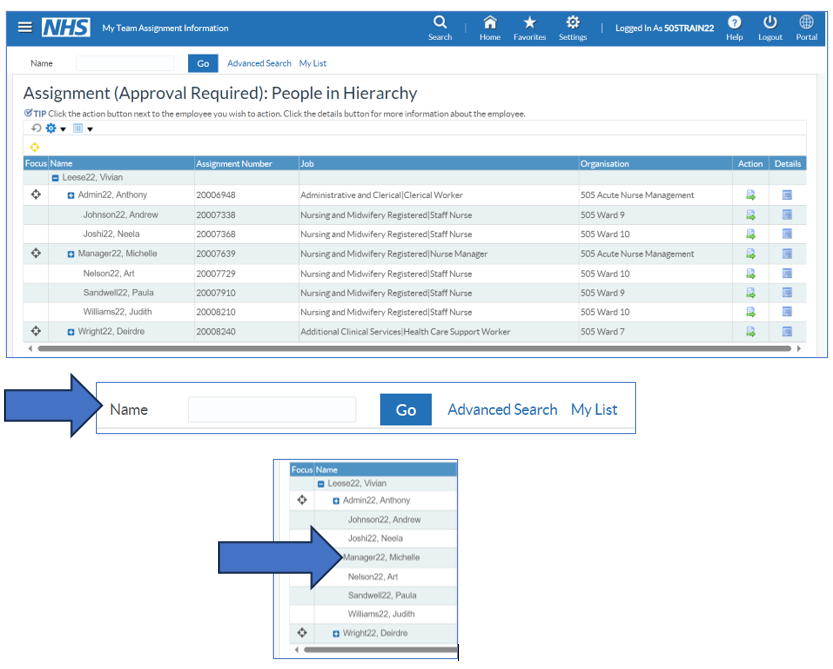This screenshot has height=669, width=833.
Task: Open the Advanced Search link
Action: [258, 62]
